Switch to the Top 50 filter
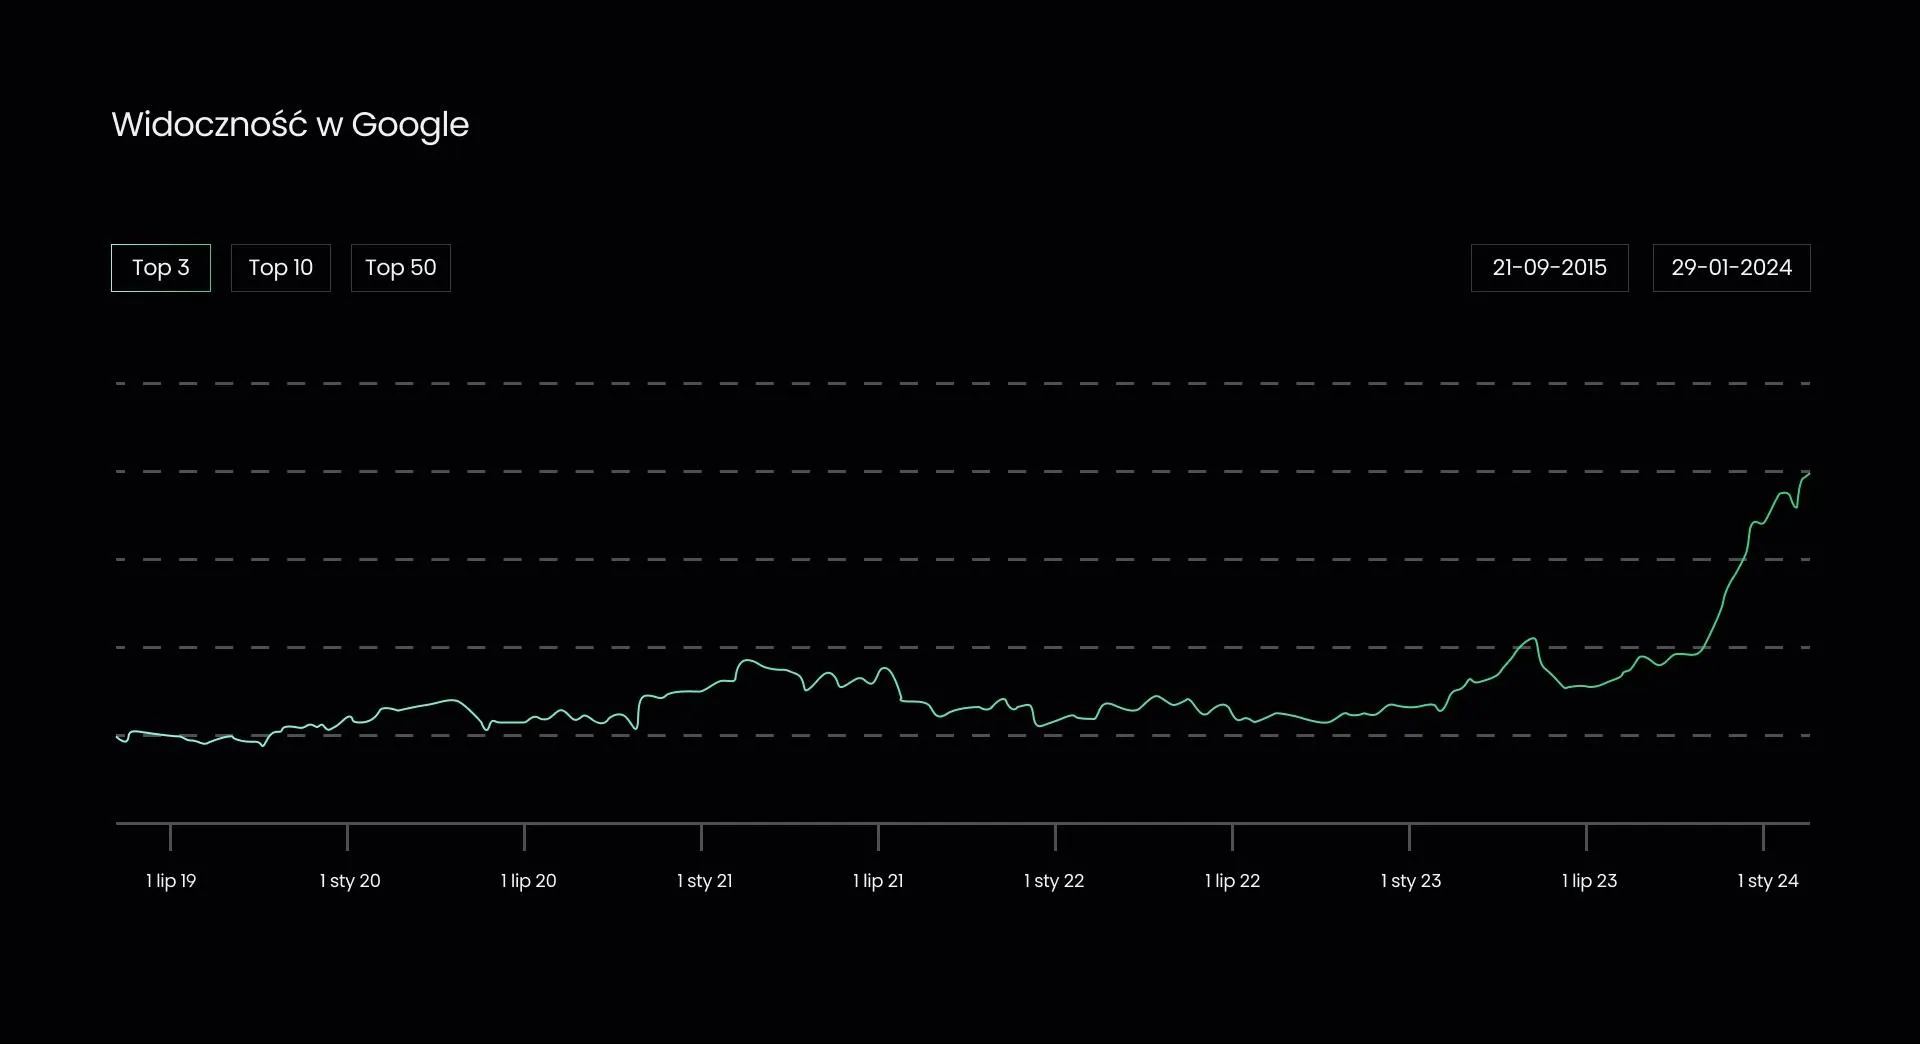The height and width of the screenshot is (1044, 1920). [400, 268]
